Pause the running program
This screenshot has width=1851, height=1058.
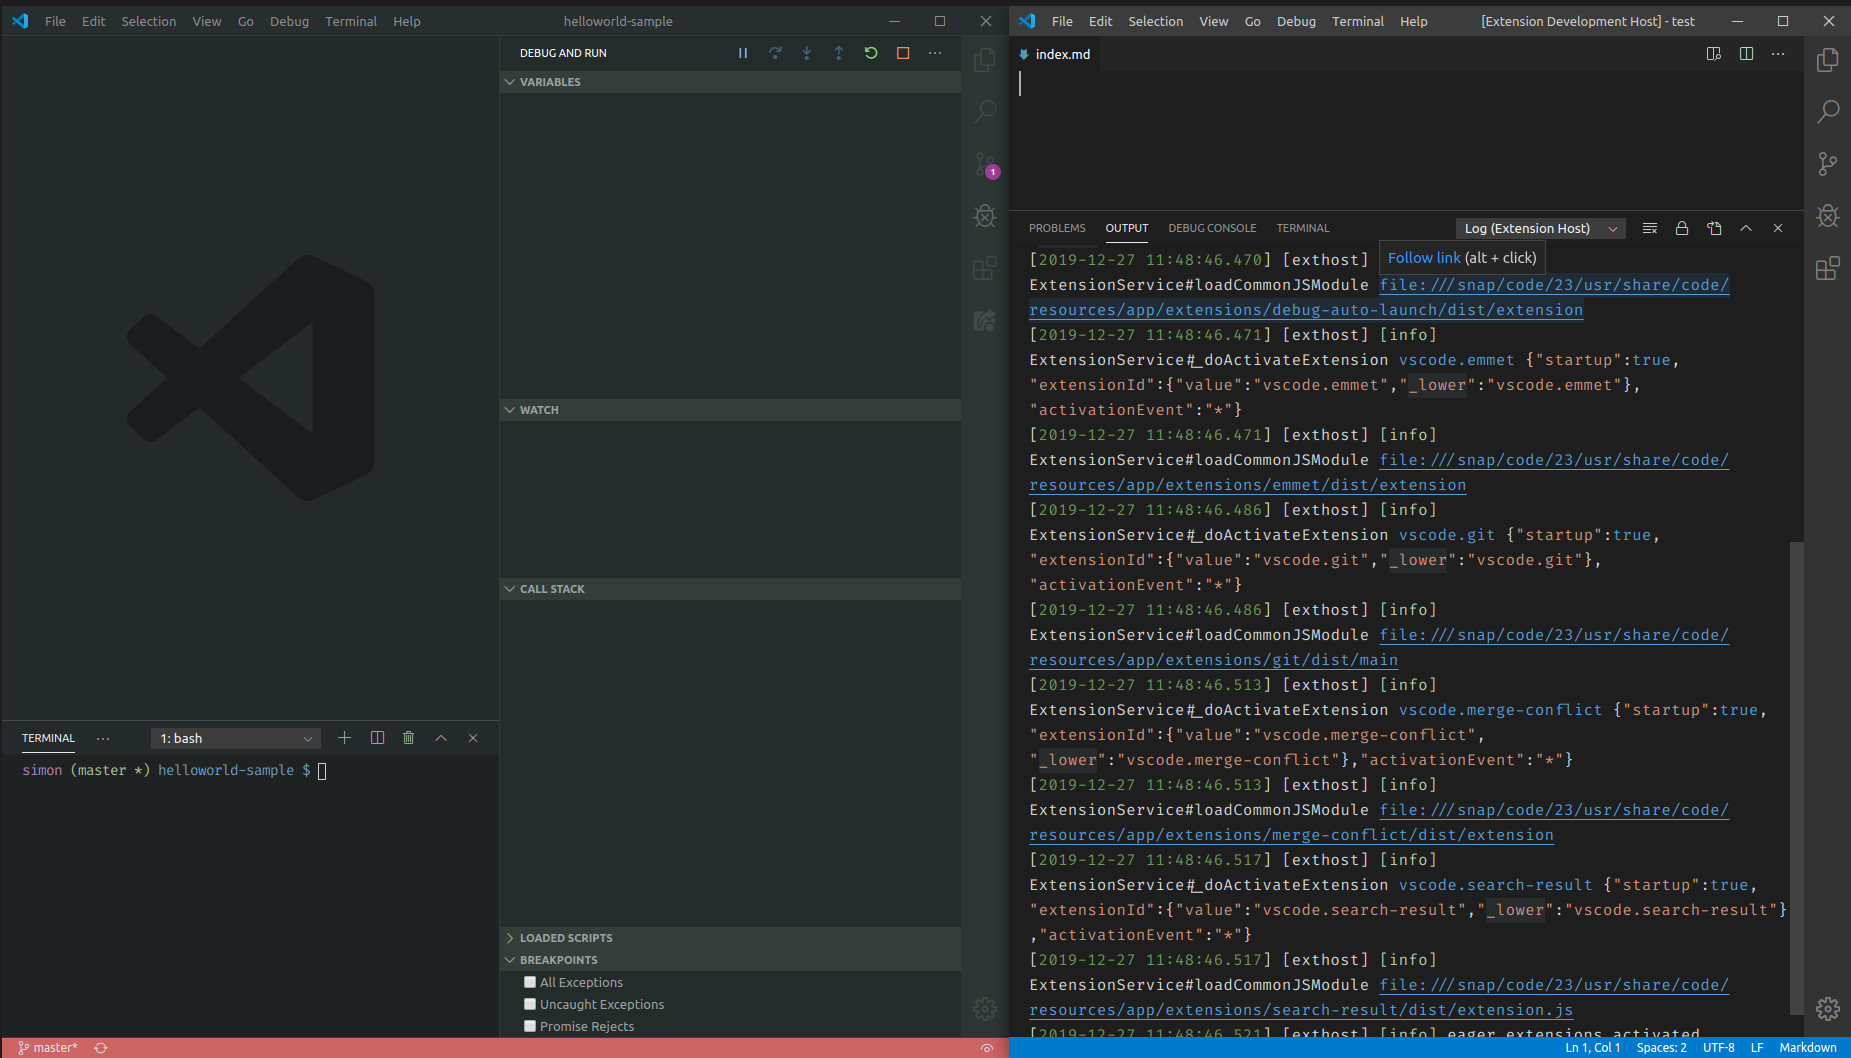pyautogui.click(x=743, y=53)
